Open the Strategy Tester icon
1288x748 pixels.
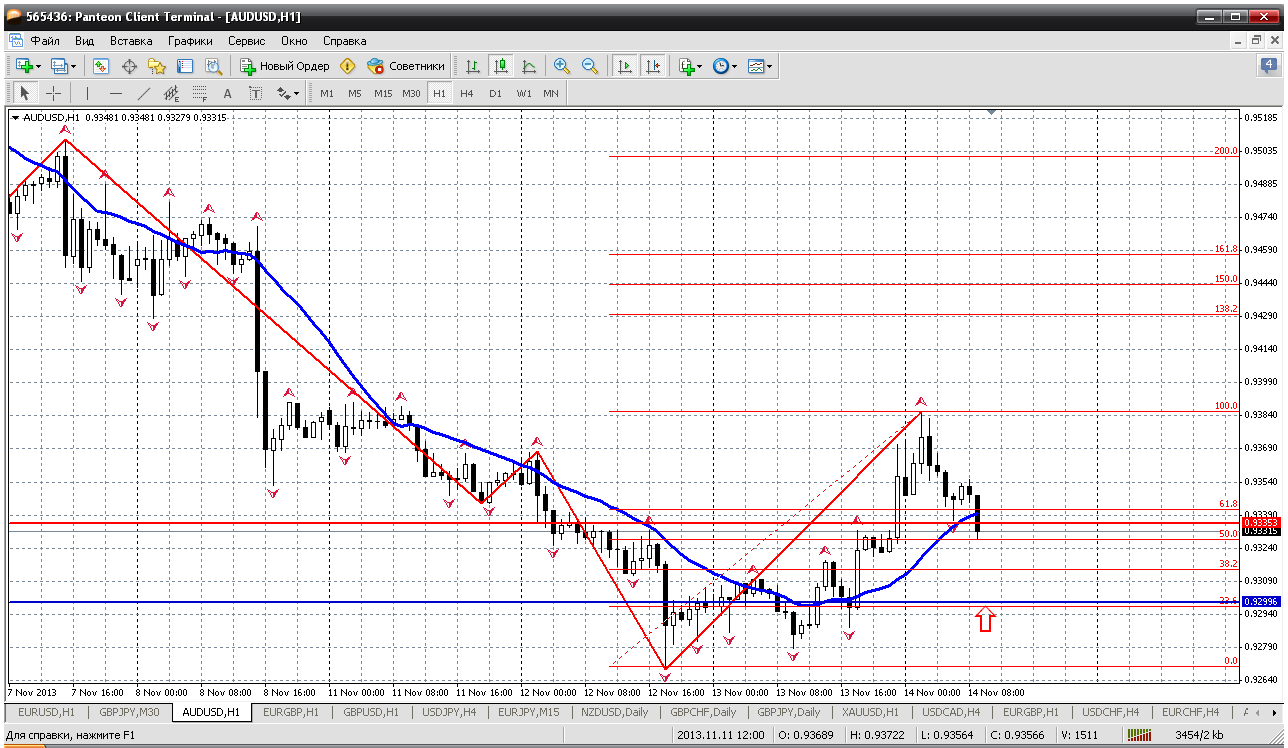pos(213,66)
